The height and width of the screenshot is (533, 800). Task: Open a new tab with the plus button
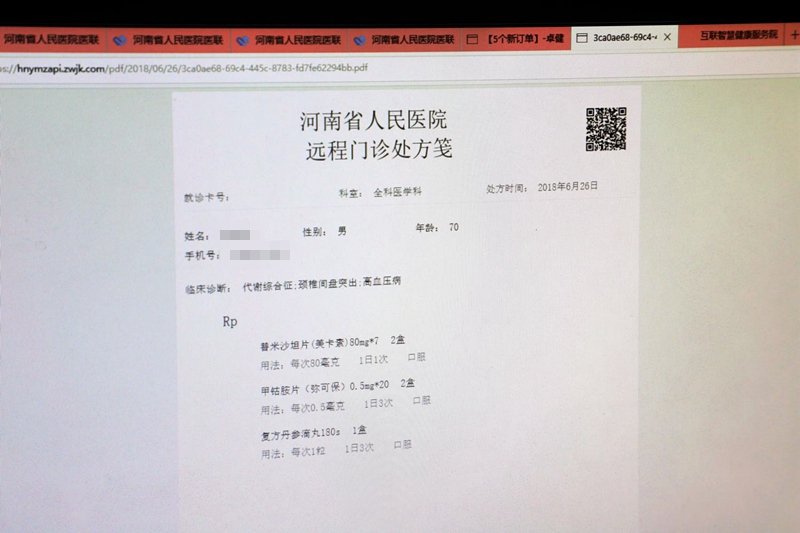click(794, 35)
